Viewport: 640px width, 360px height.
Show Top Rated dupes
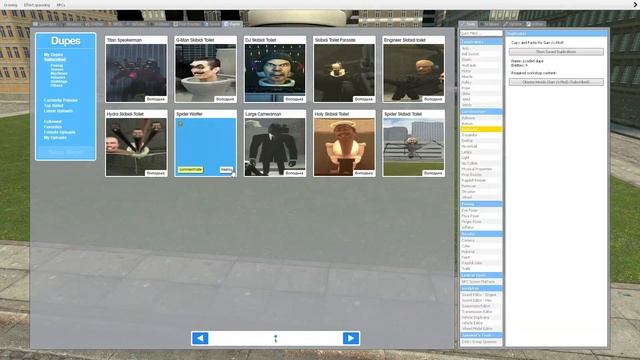pyautogui.click(x=53, y=106)
